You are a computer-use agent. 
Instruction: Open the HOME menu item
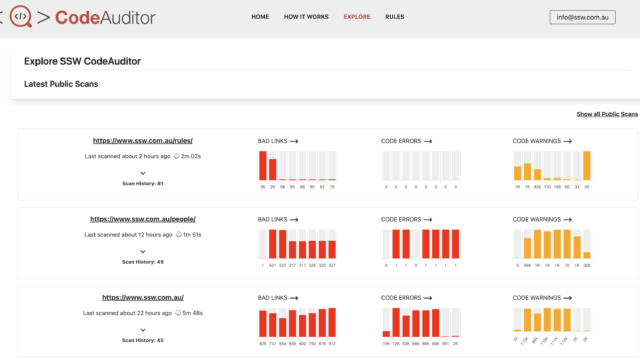(260, 17)
